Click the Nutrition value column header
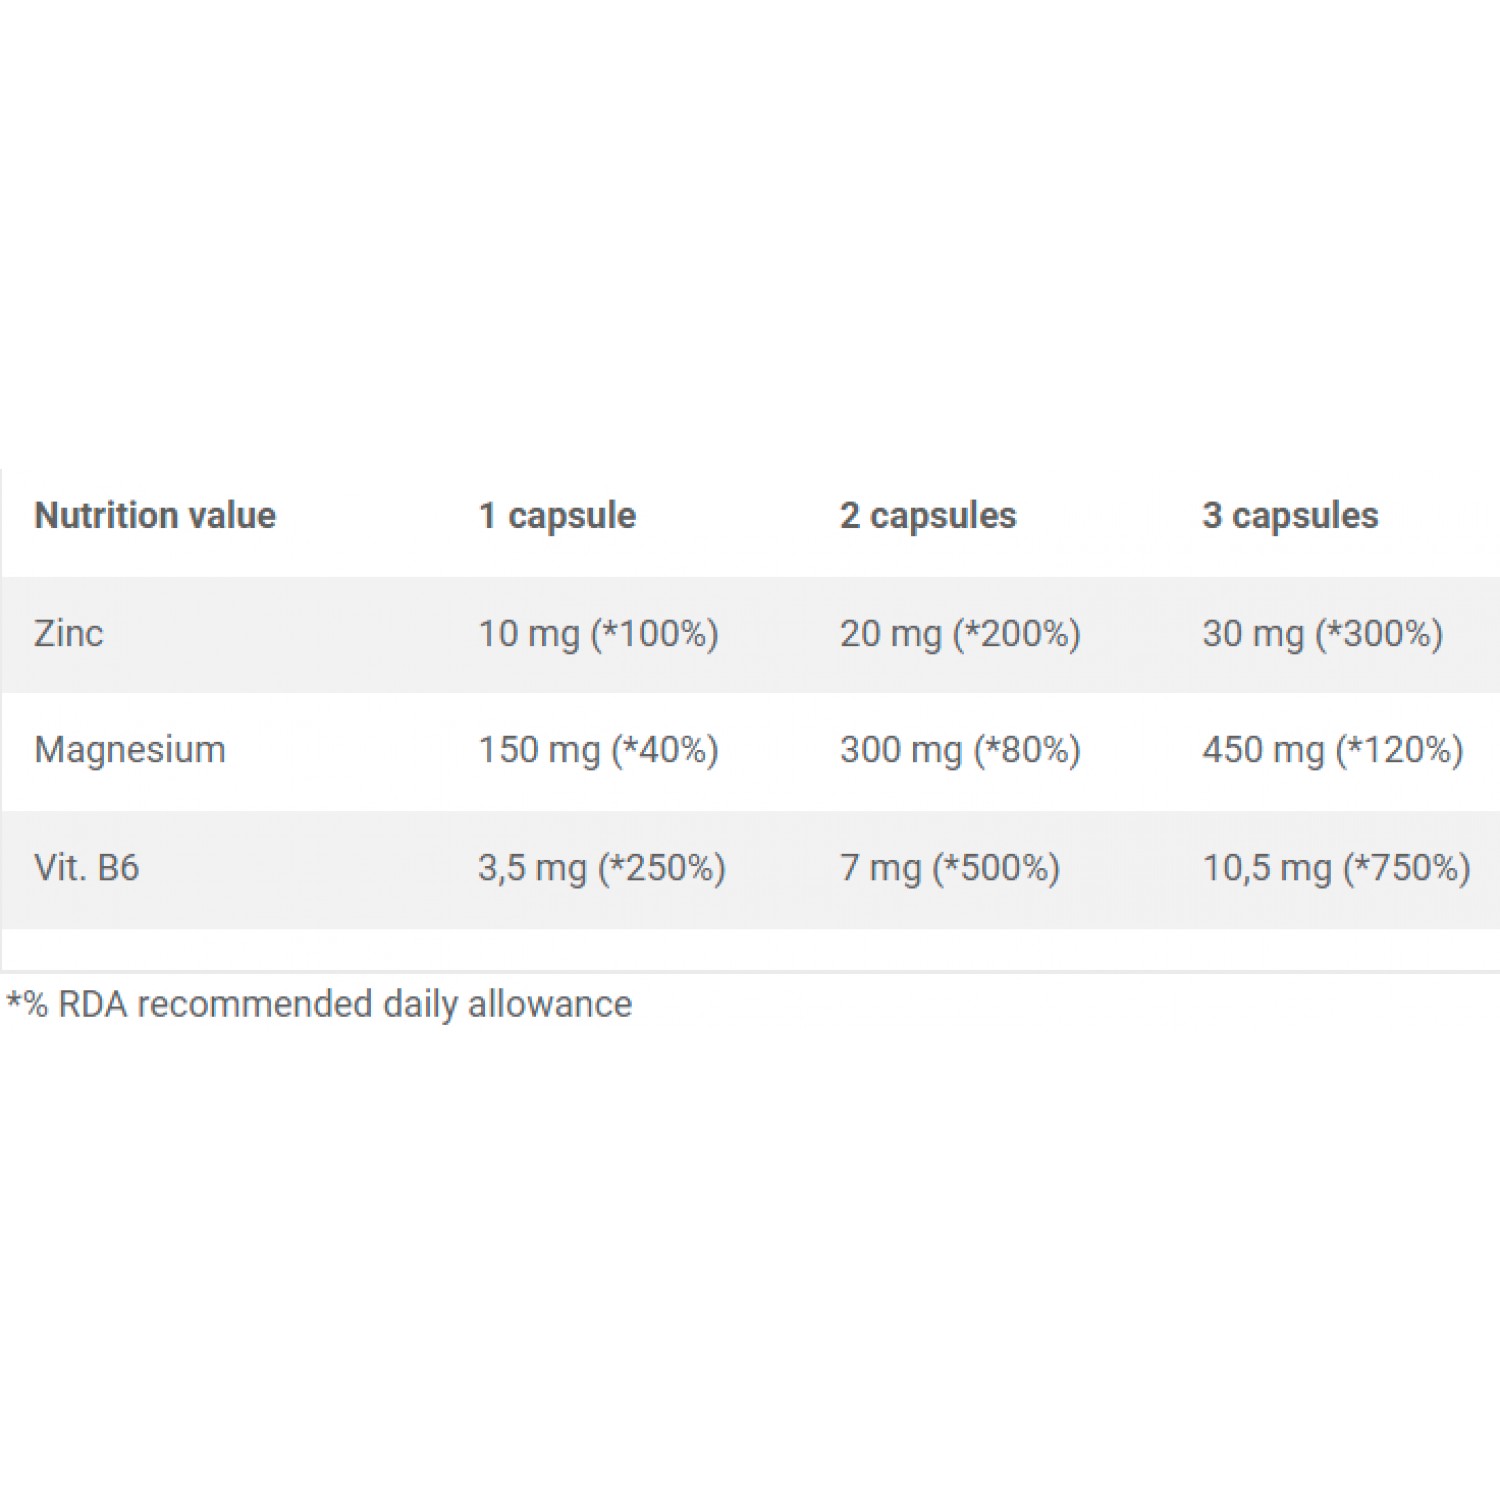Viewport: 1500px width, 1500px height. click(x=155, y=516)
